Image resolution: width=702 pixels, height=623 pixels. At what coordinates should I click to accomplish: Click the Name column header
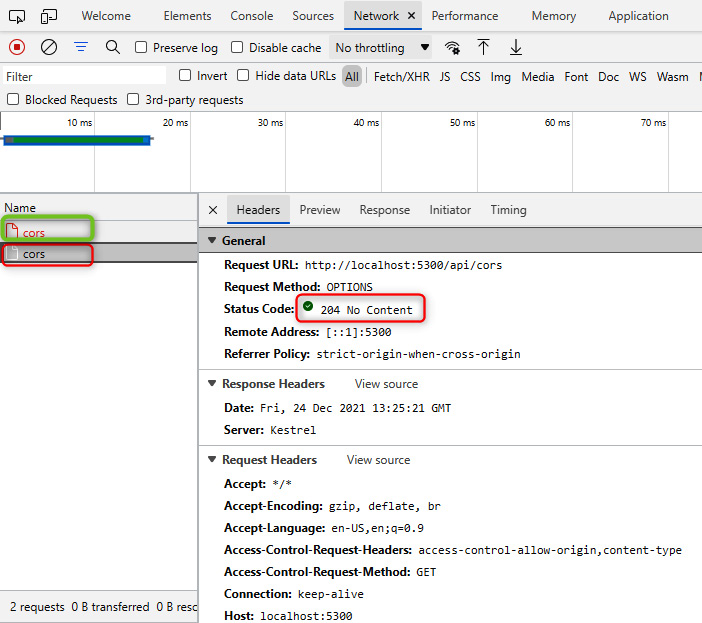(98, 208)
